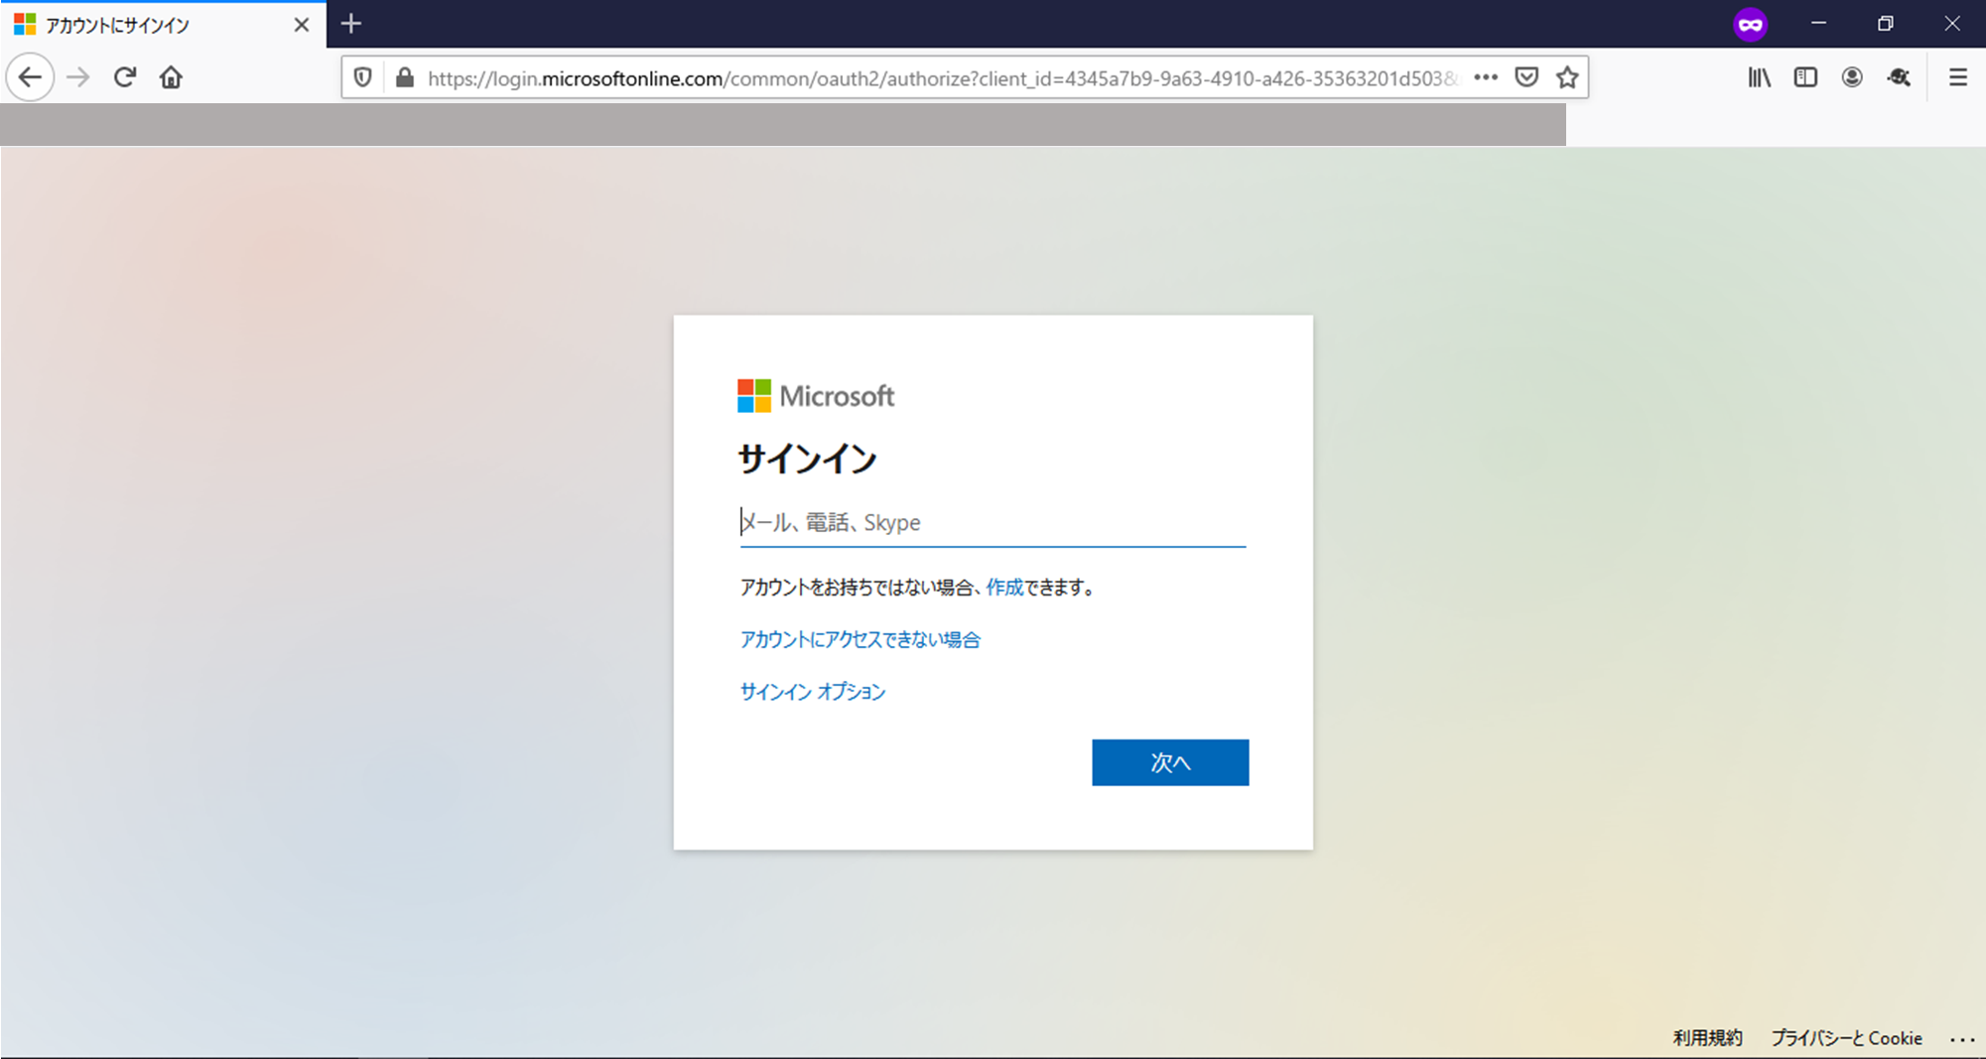The width and height of the screenshot is (1986, 1059).
Task: Bookmark this page with the star
Action: coord(1567,77)
